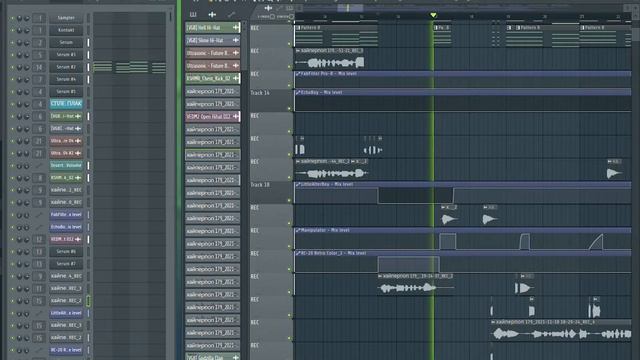Mute playlist Track 18
The height and width of the screenshot is (360, 640).
click(289, 200)
